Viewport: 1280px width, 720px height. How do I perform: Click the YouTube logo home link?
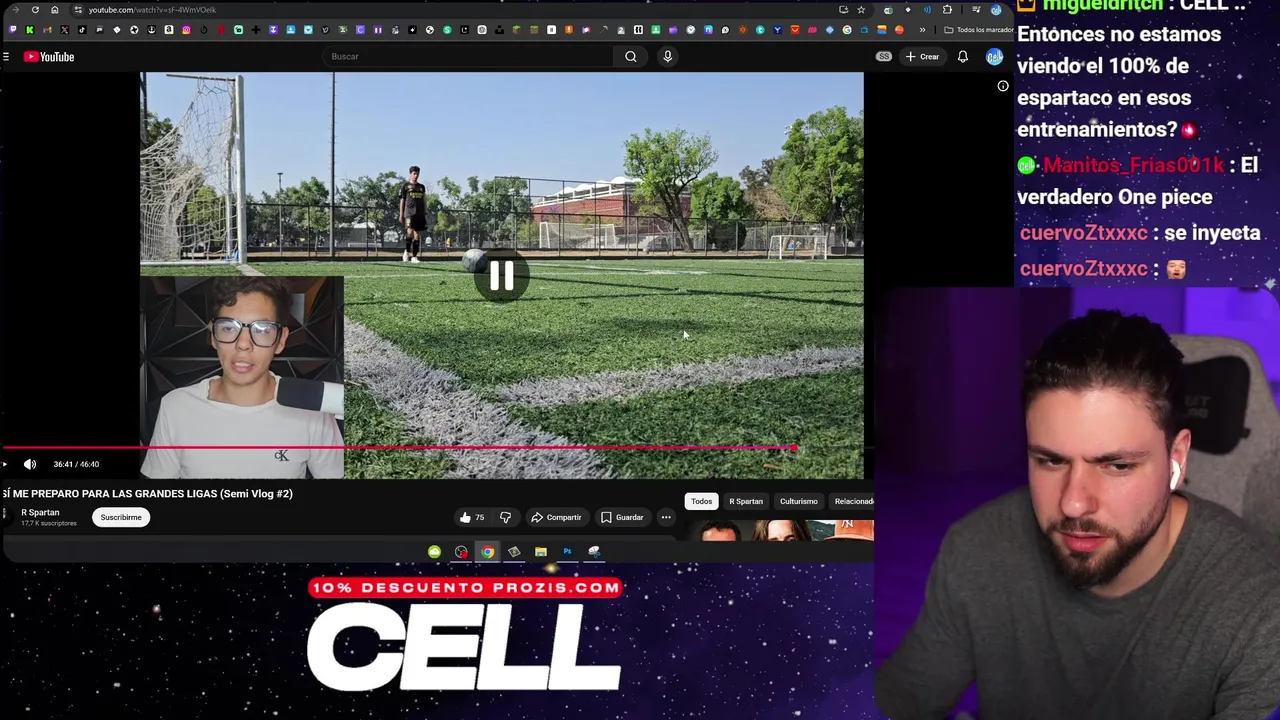pos(49,57)
